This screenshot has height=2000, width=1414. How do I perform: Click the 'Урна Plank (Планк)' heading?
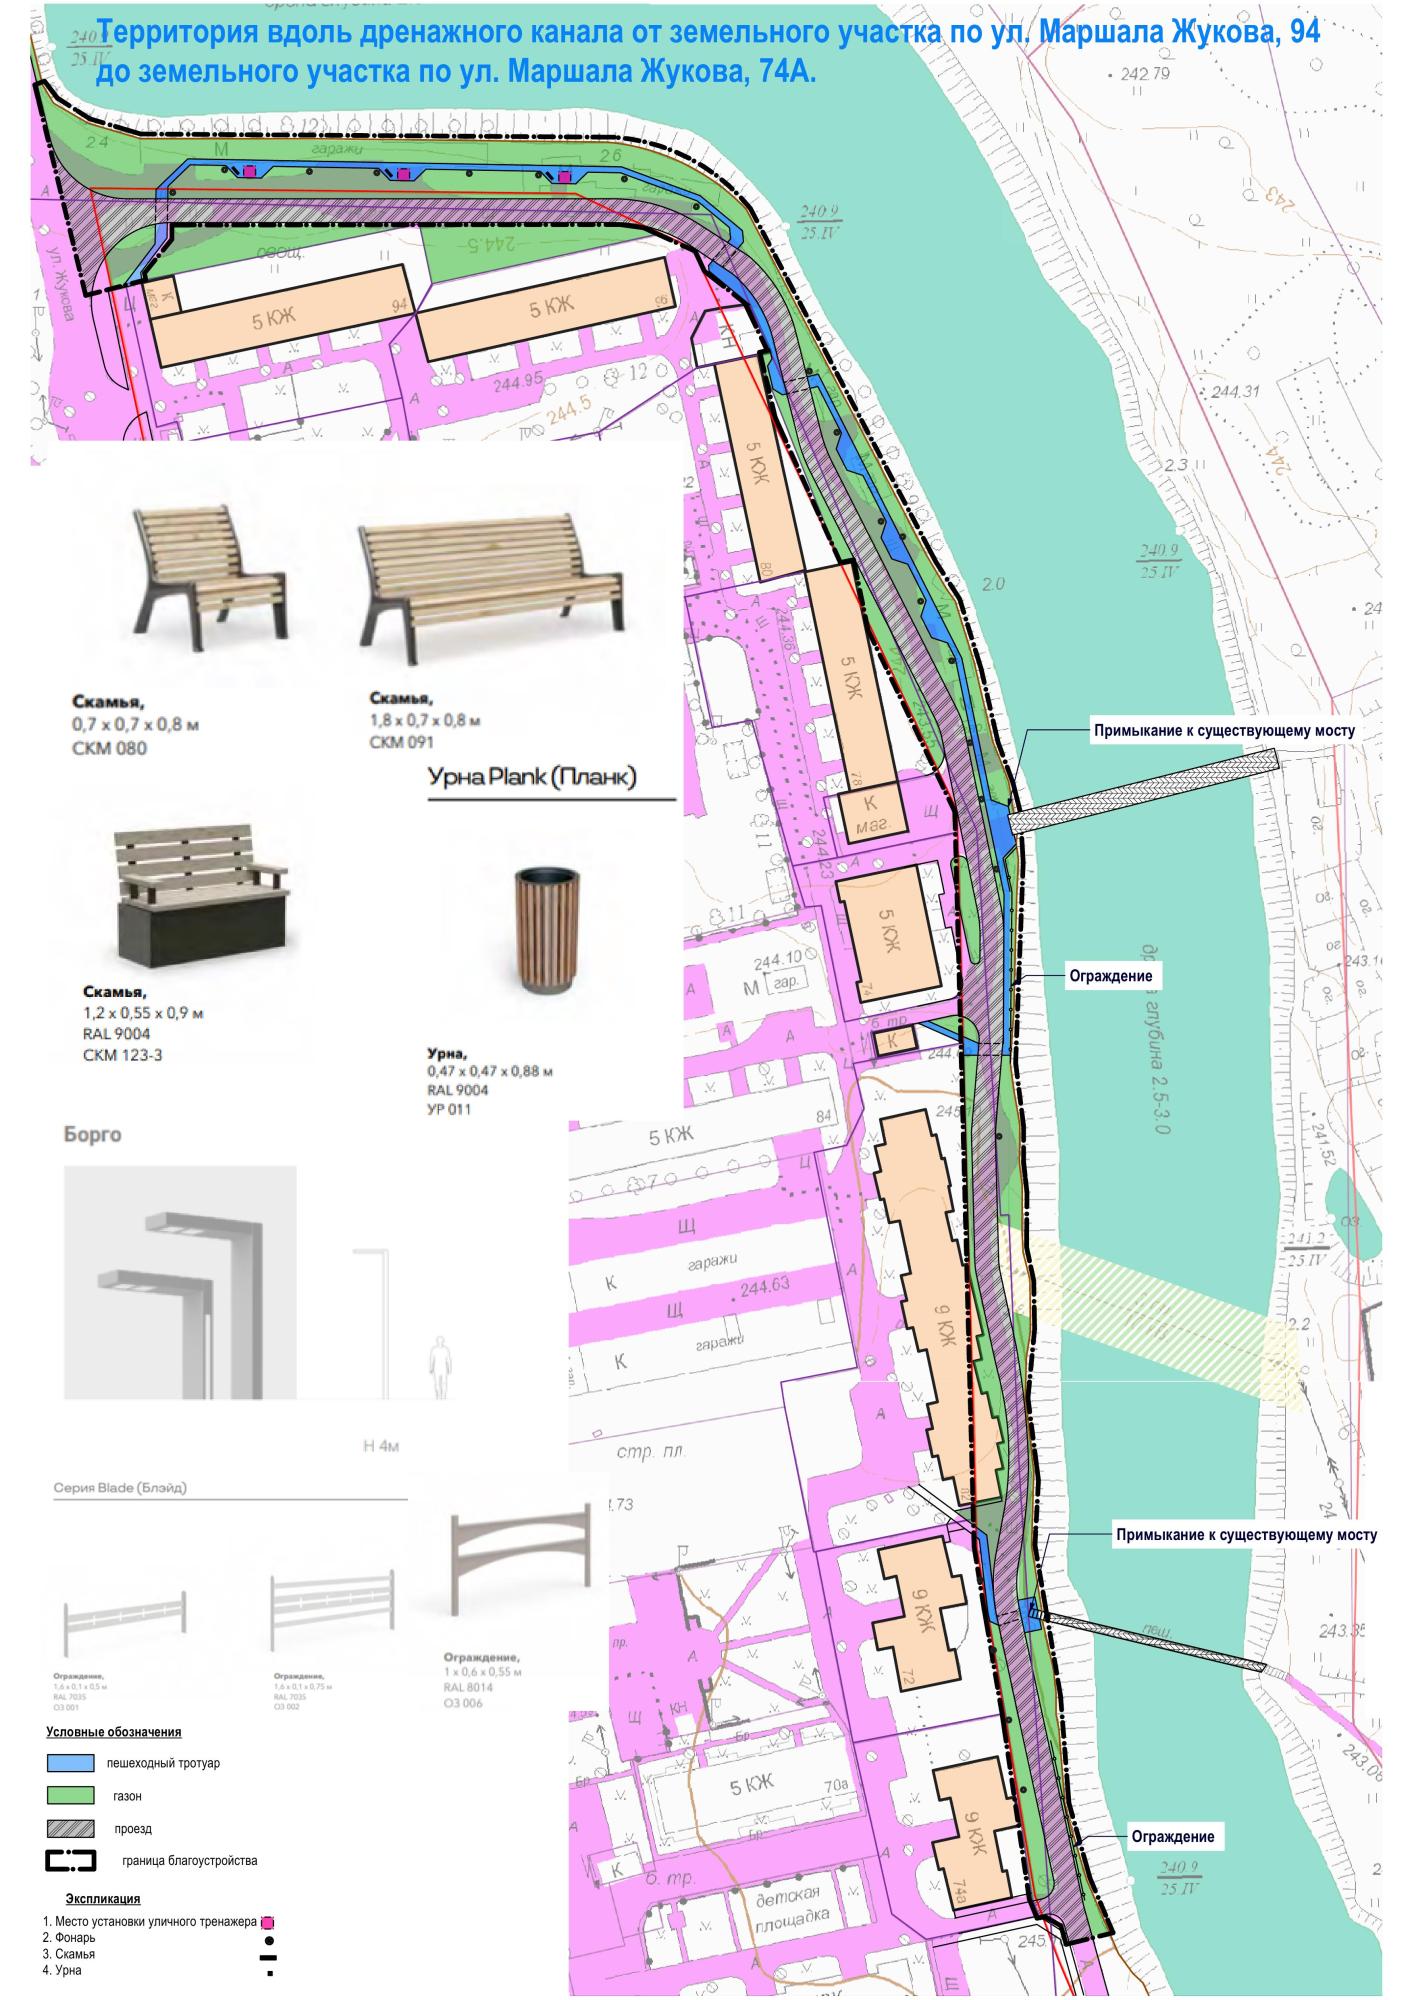(532, 777)
